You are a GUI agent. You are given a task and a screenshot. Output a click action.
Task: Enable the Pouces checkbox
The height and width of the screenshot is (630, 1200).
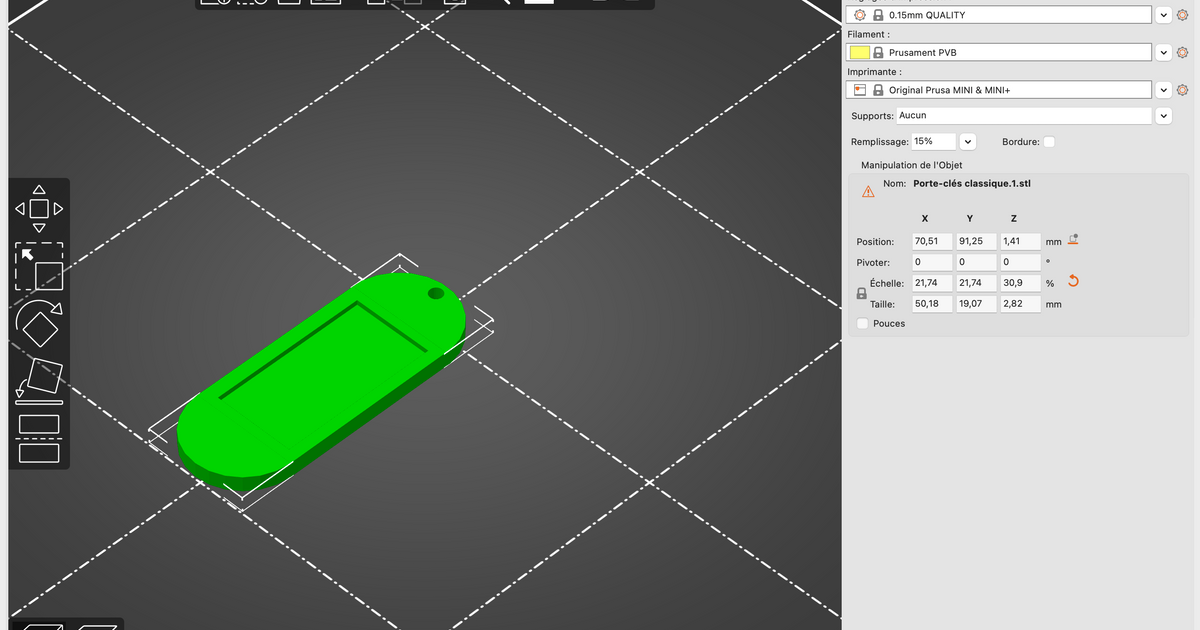coord(861,323)
